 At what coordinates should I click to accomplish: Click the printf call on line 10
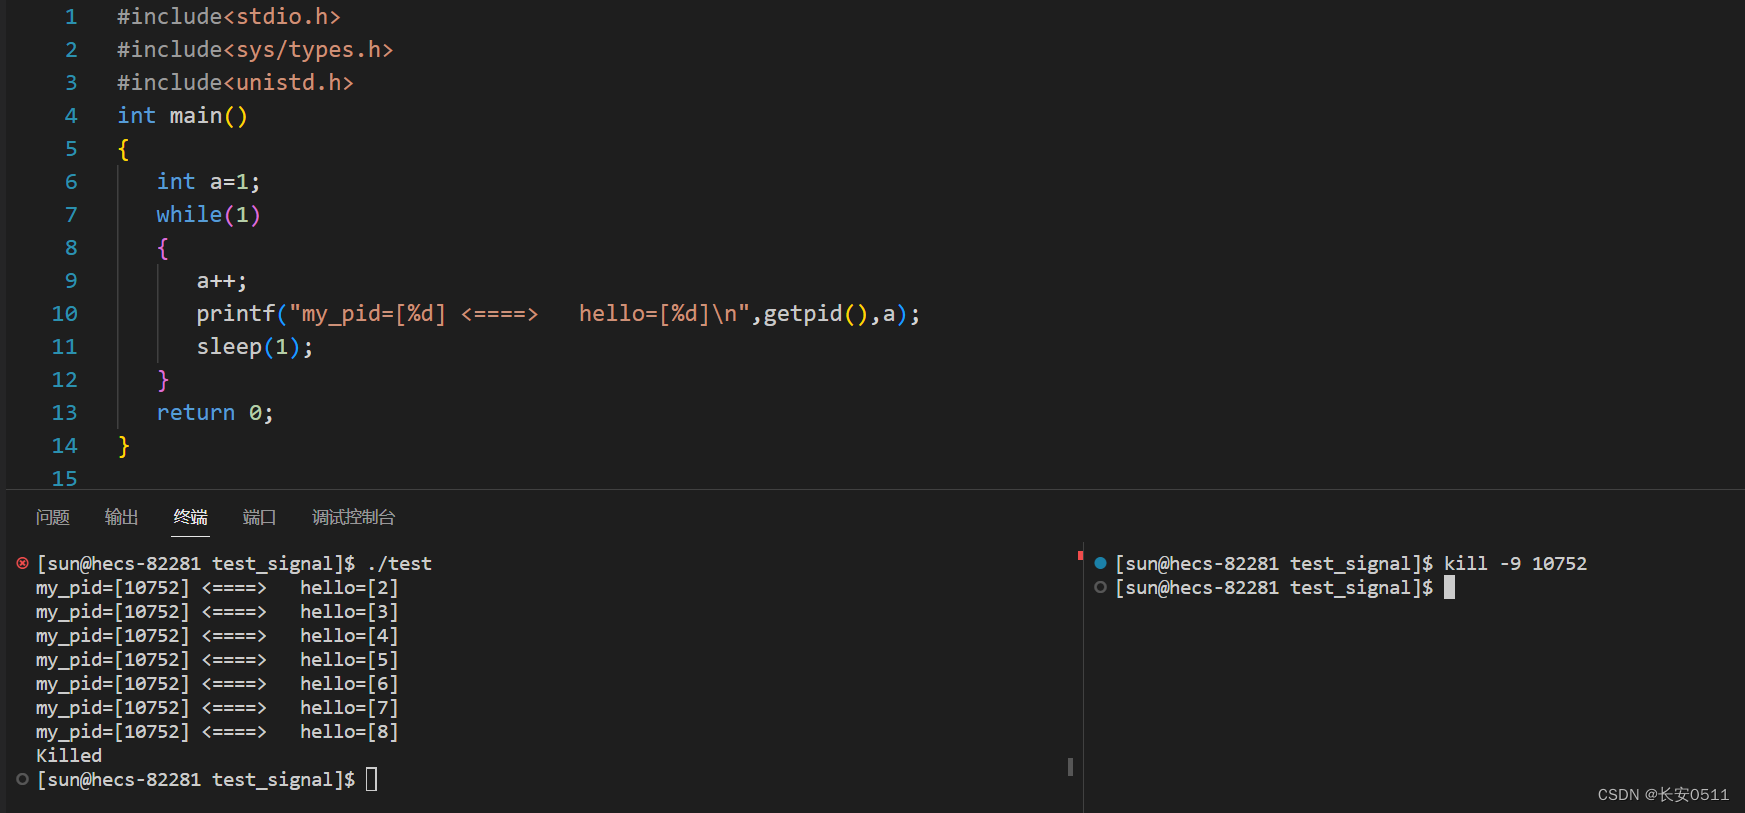click(x=558, y=314)
